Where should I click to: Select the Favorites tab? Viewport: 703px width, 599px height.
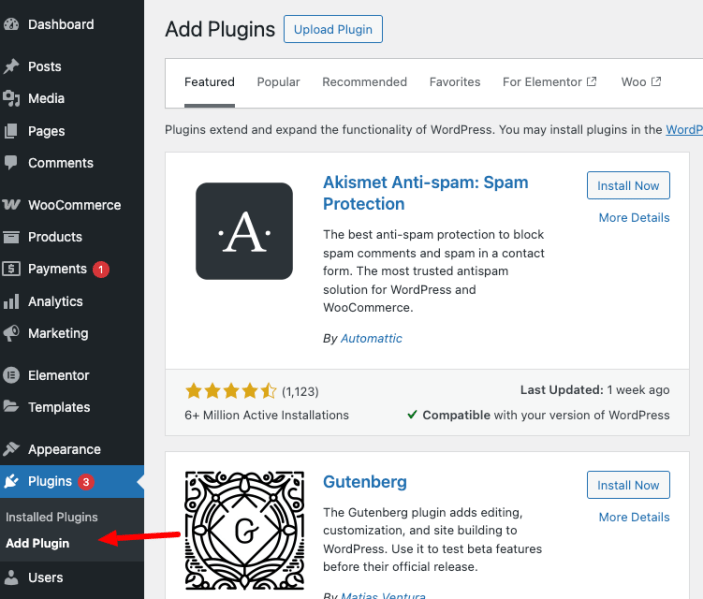point(455,82)
